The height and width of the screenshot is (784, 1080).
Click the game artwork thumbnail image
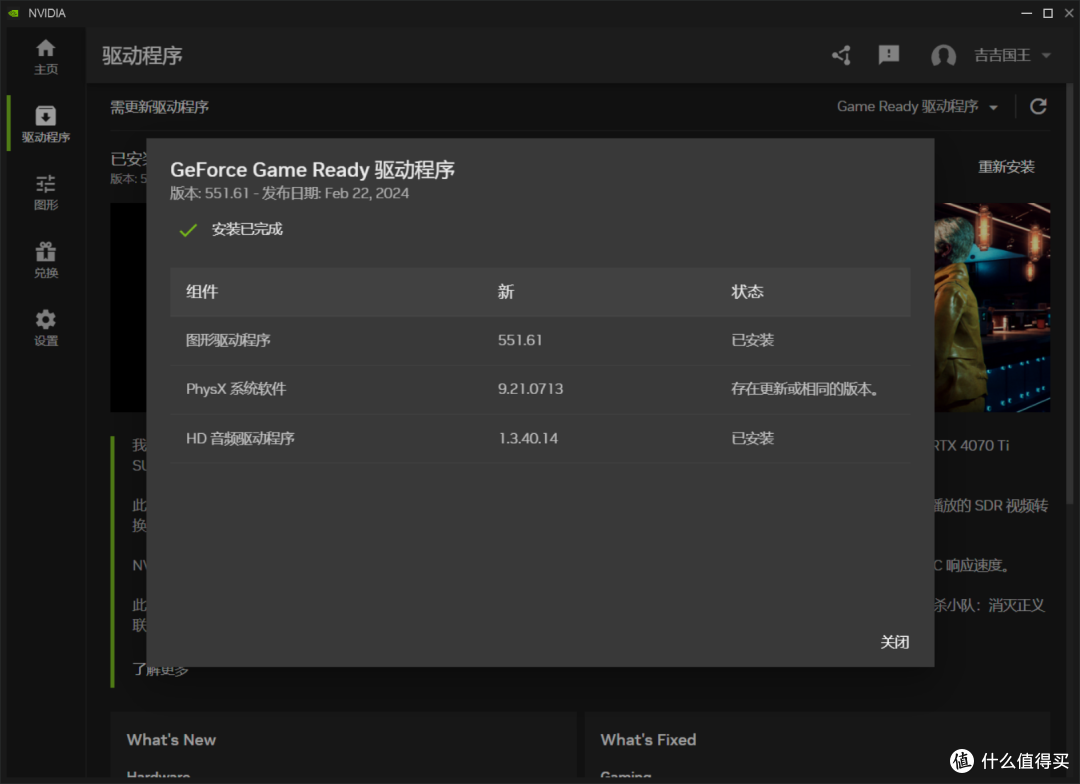coord(992,307)
